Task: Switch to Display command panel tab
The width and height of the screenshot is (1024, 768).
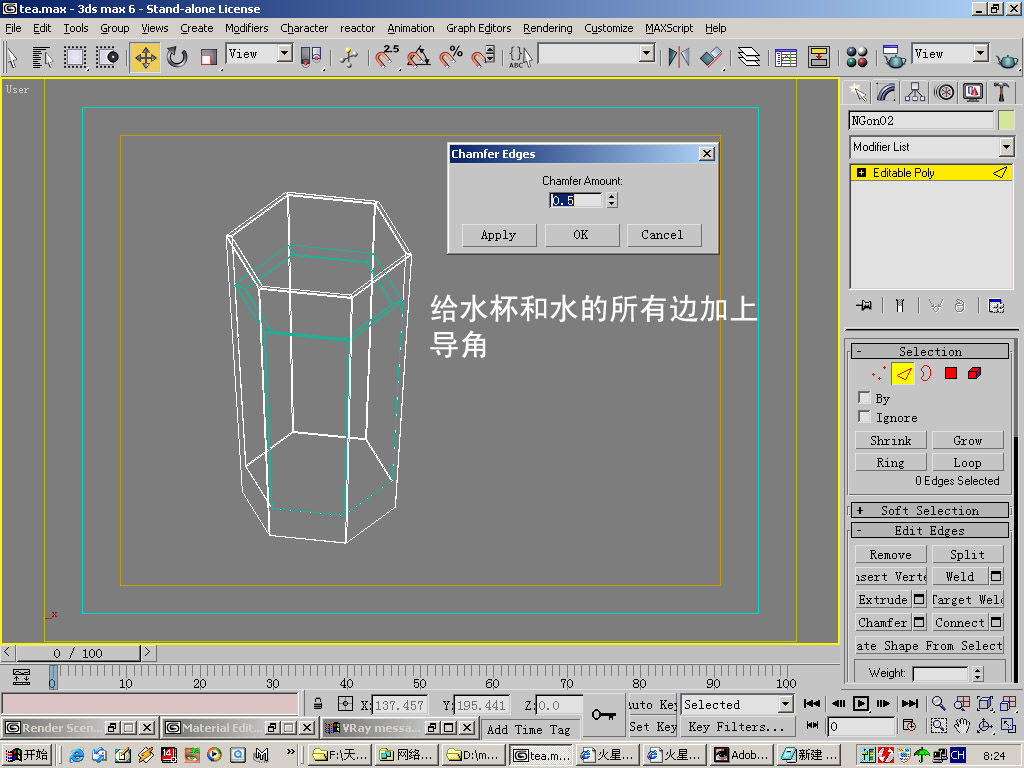Action: [x=973, y=92]
